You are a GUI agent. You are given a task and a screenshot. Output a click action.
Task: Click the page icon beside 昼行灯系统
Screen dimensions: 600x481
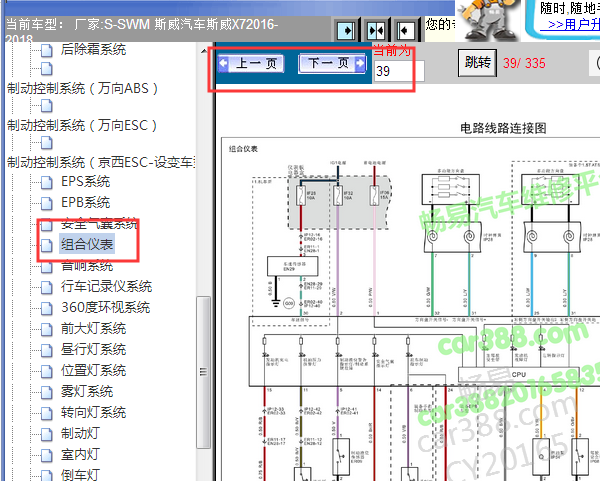(47, 351)
